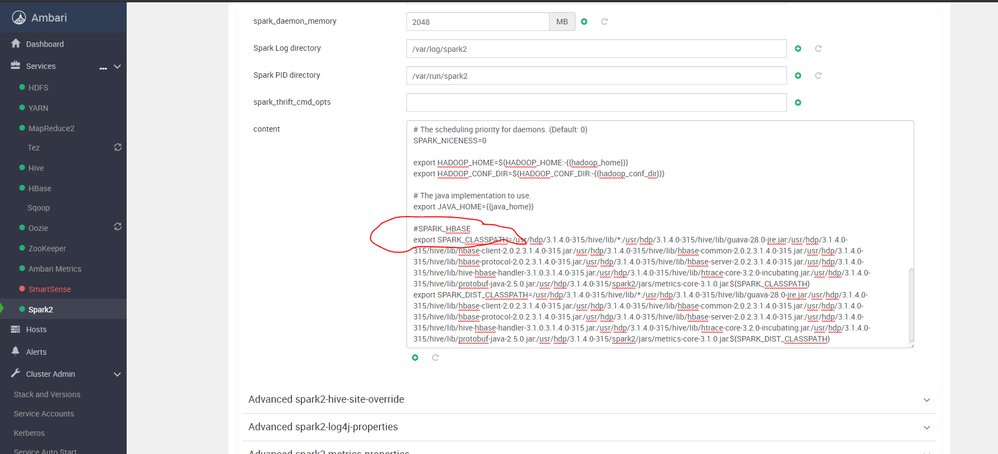Click undo icon below content
This screenshot has height=454, width=998.
435,358
